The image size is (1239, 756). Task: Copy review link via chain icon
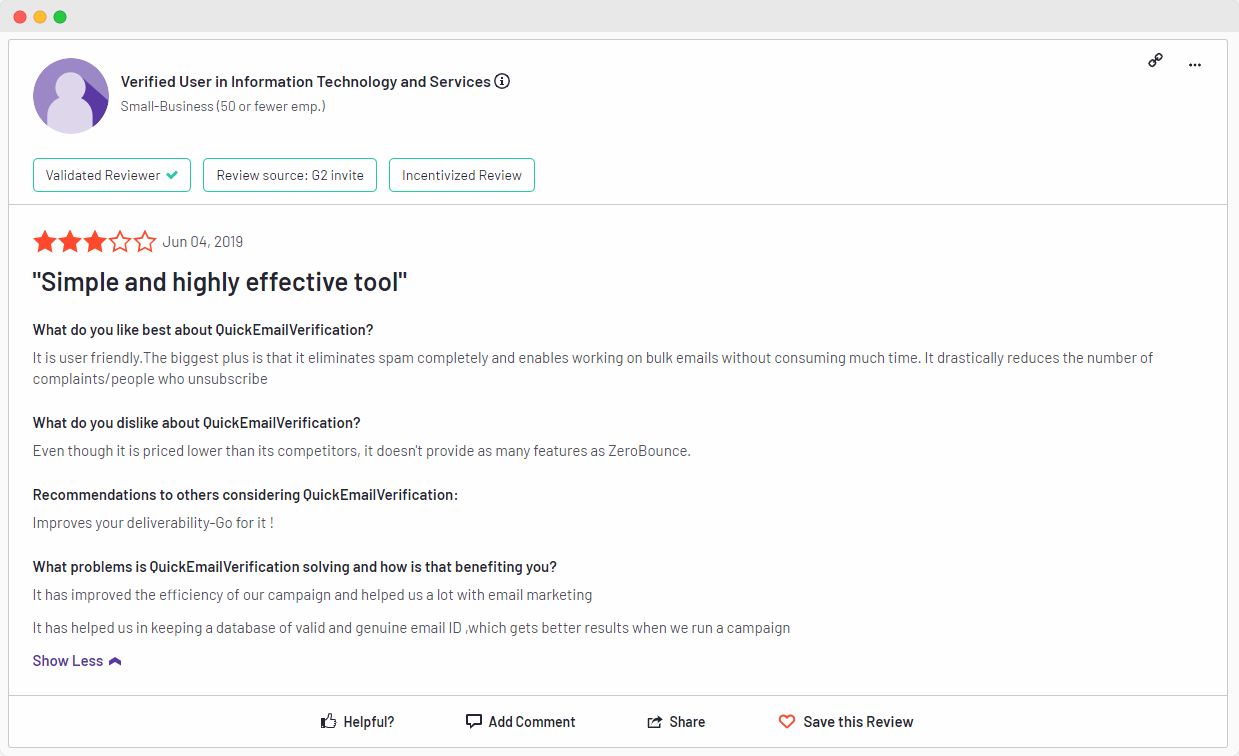pos(1155,61)
